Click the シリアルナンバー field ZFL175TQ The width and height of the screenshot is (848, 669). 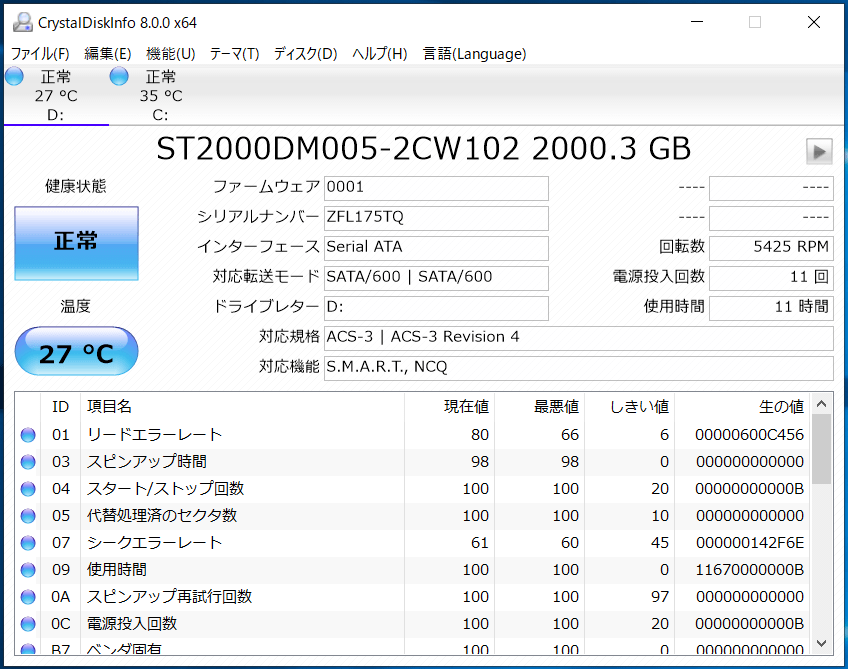436,218
